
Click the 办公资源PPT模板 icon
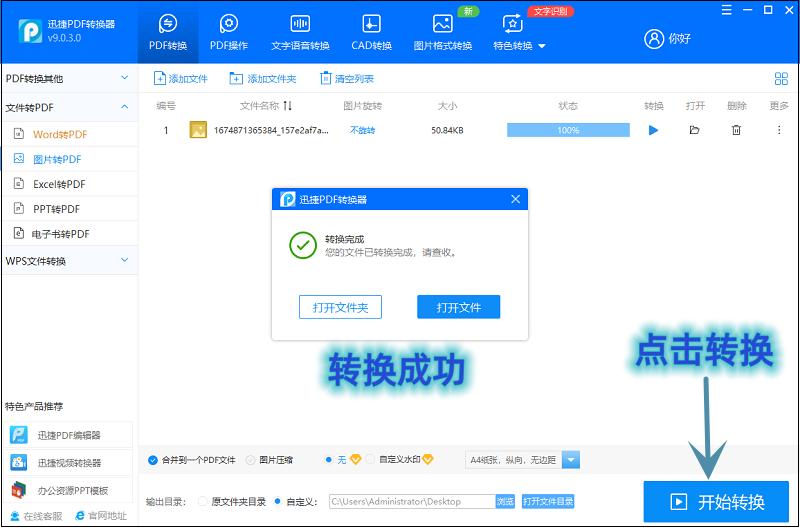tap(19, 490)
